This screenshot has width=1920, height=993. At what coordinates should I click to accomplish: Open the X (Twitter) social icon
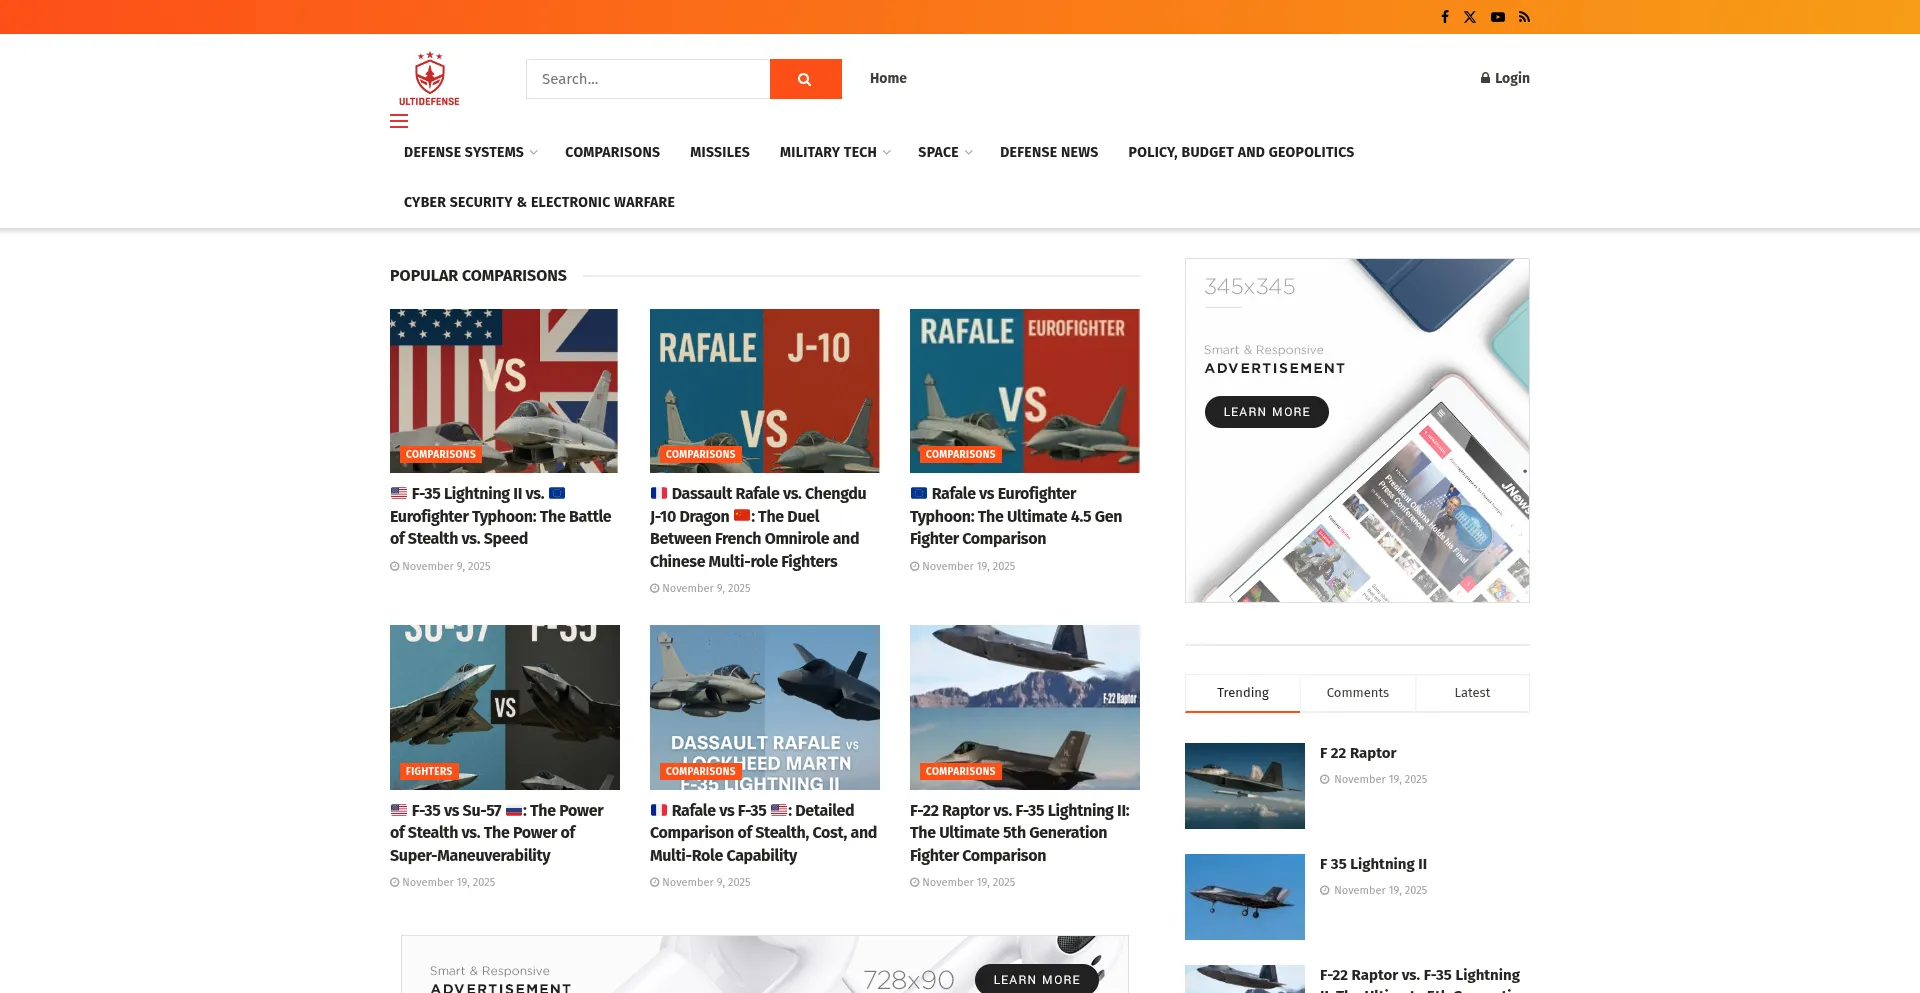tap(1470, 17)
